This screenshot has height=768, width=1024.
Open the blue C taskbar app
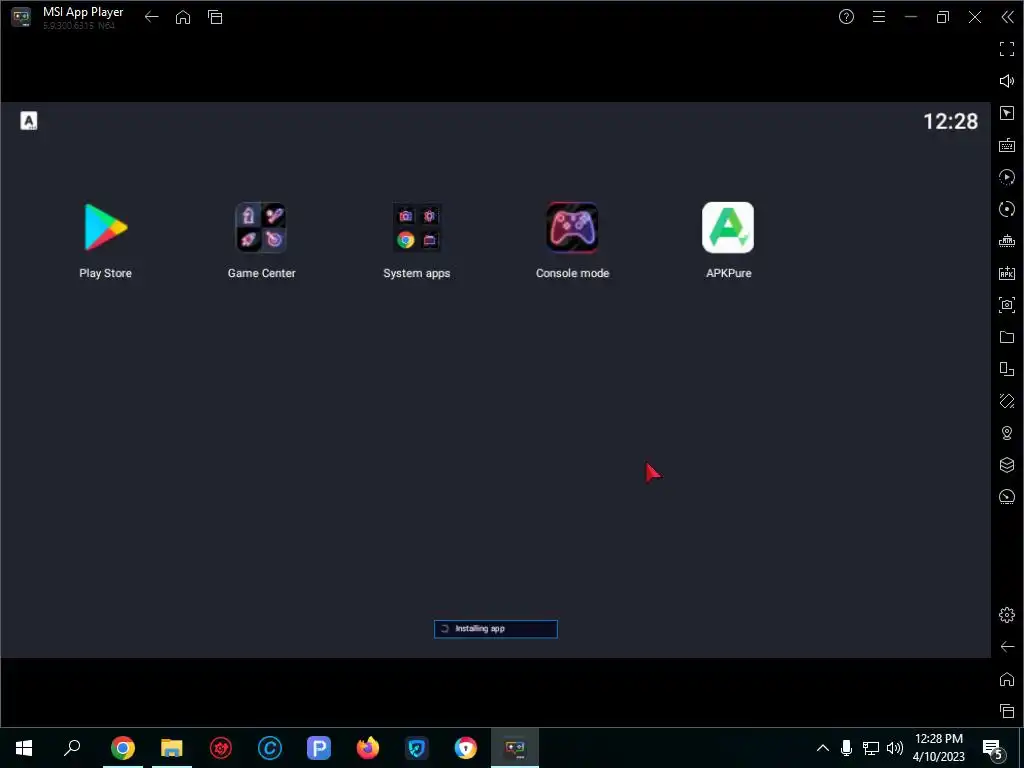click(270, 748)
